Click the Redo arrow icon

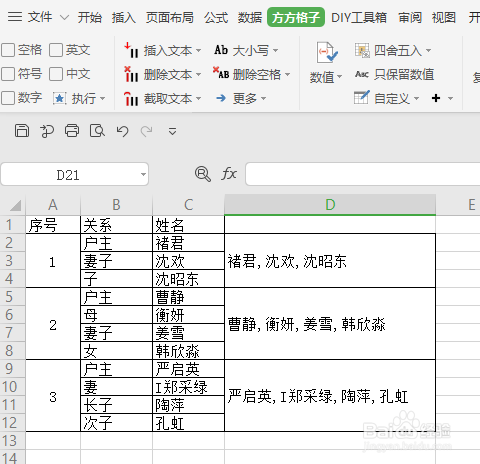pyautogui.click(x=147, y=131)
